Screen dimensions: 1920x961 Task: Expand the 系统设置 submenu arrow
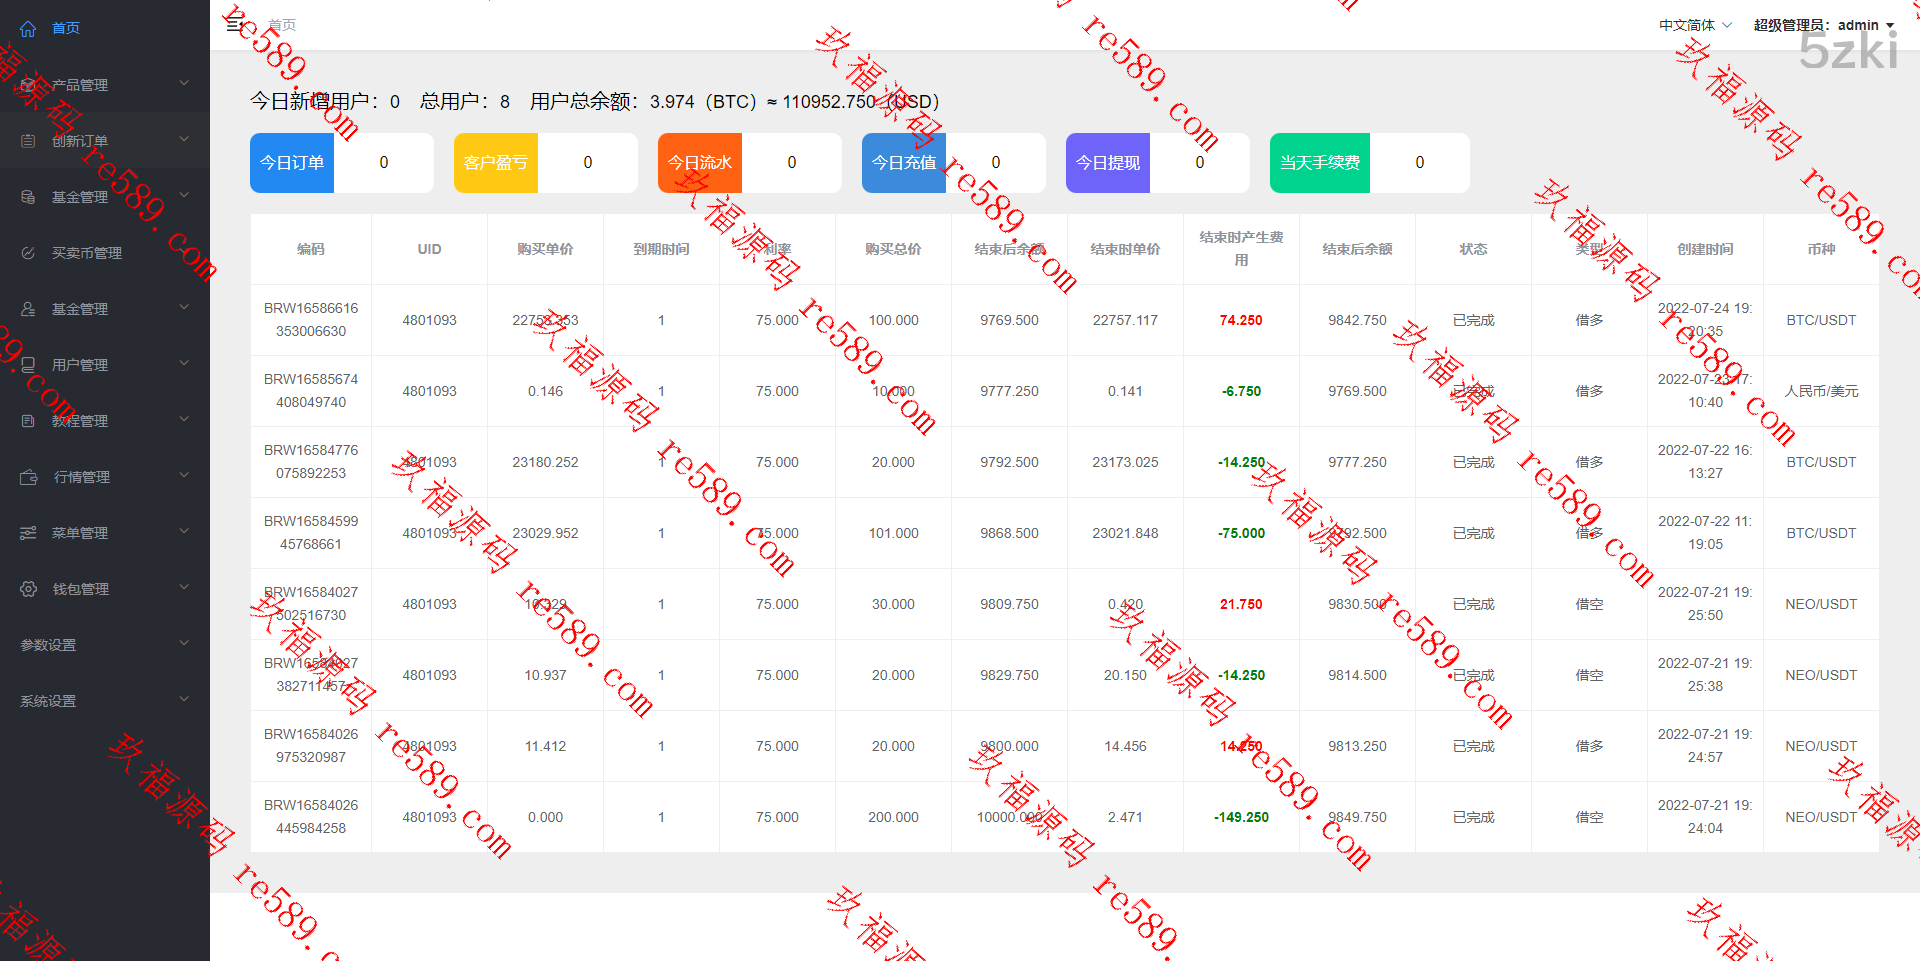coord(184,700)
